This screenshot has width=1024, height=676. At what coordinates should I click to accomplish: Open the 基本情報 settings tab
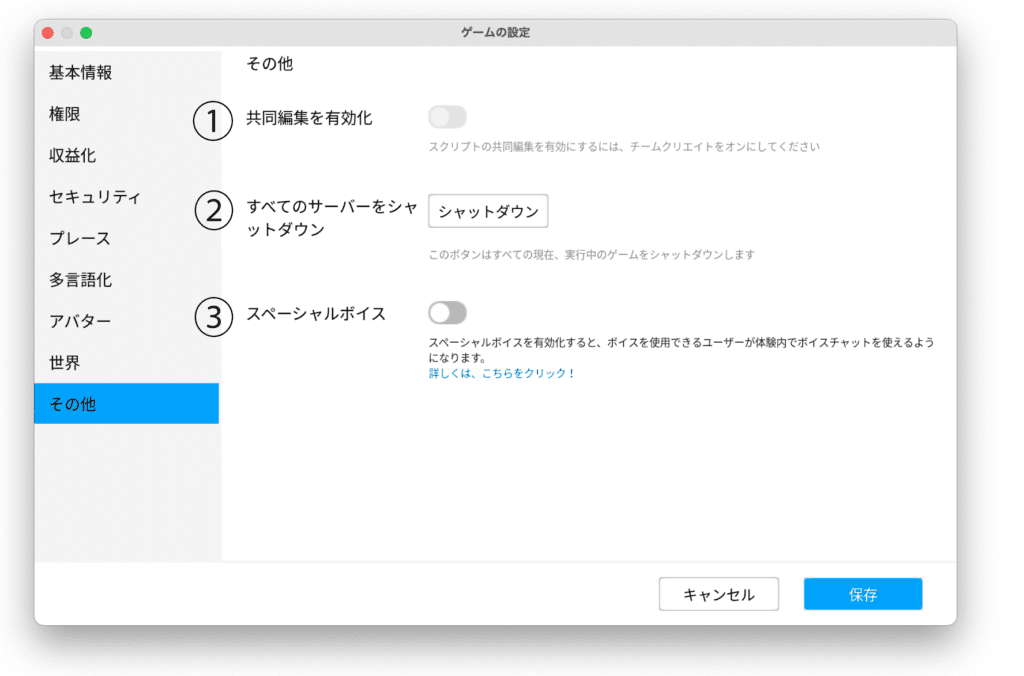click(x=81, y=73)
